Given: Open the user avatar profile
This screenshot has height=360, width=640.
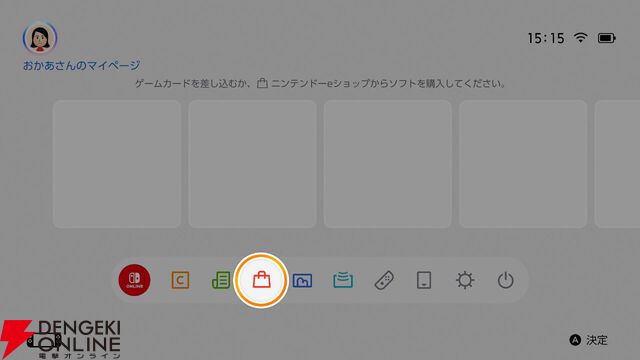Looking at the screenshot, I should (40, 38).
